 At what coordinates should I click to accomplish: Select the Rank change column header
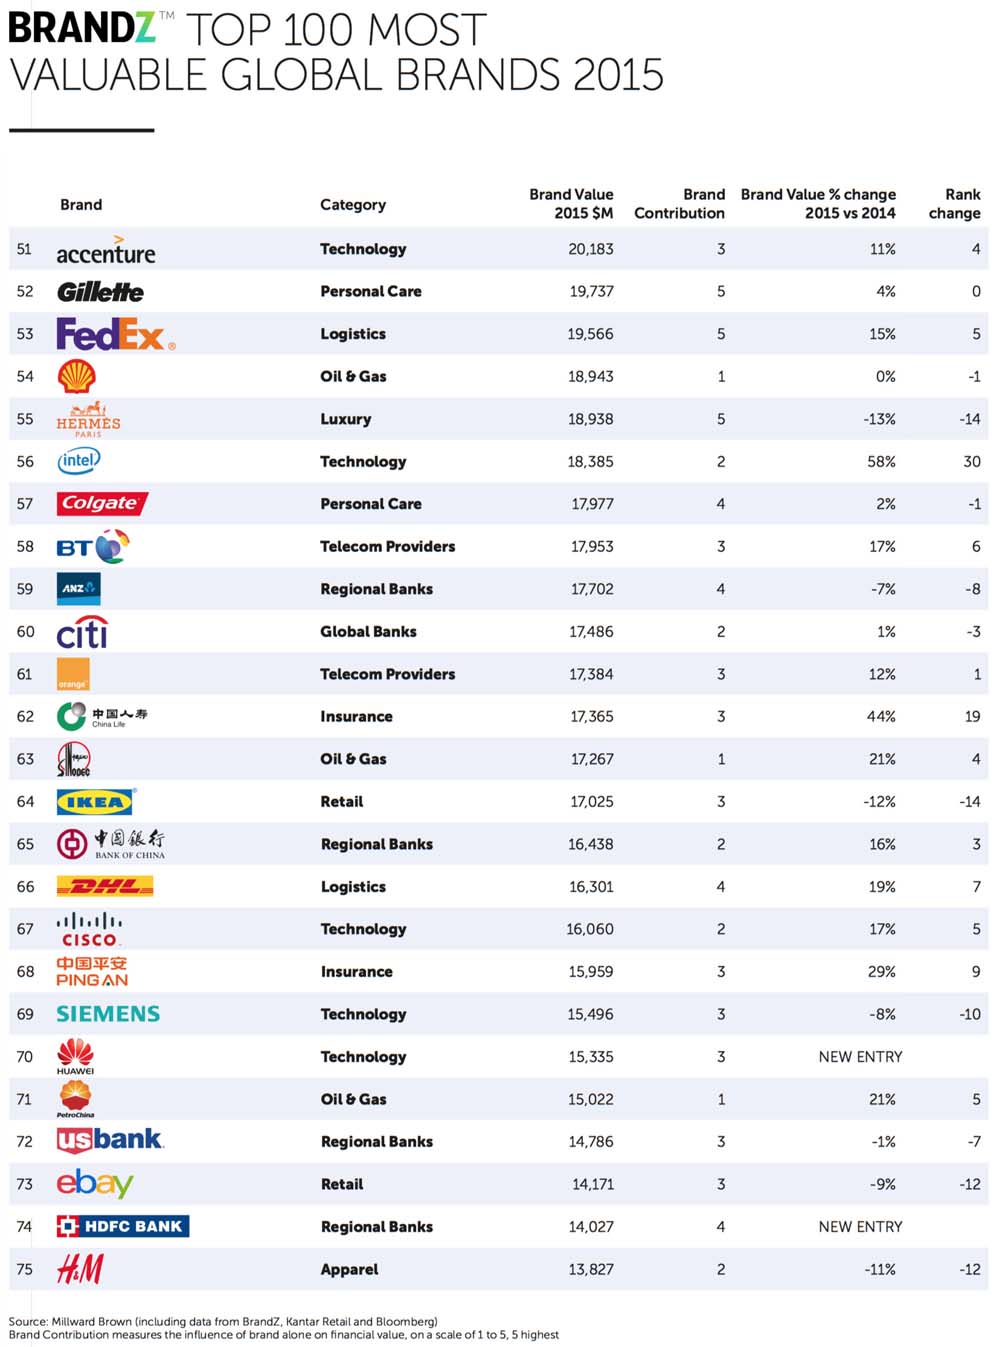pyautogui.click(x=954, y=204)
